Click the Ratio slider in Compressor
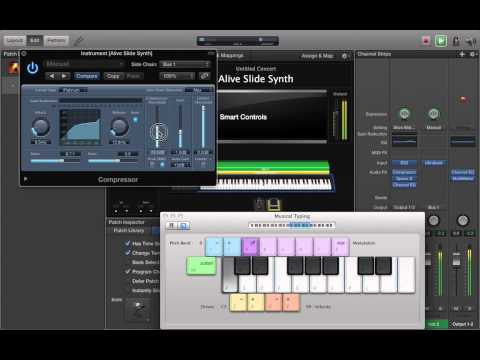This screenshot has width=480, height=360. point(55,161)
